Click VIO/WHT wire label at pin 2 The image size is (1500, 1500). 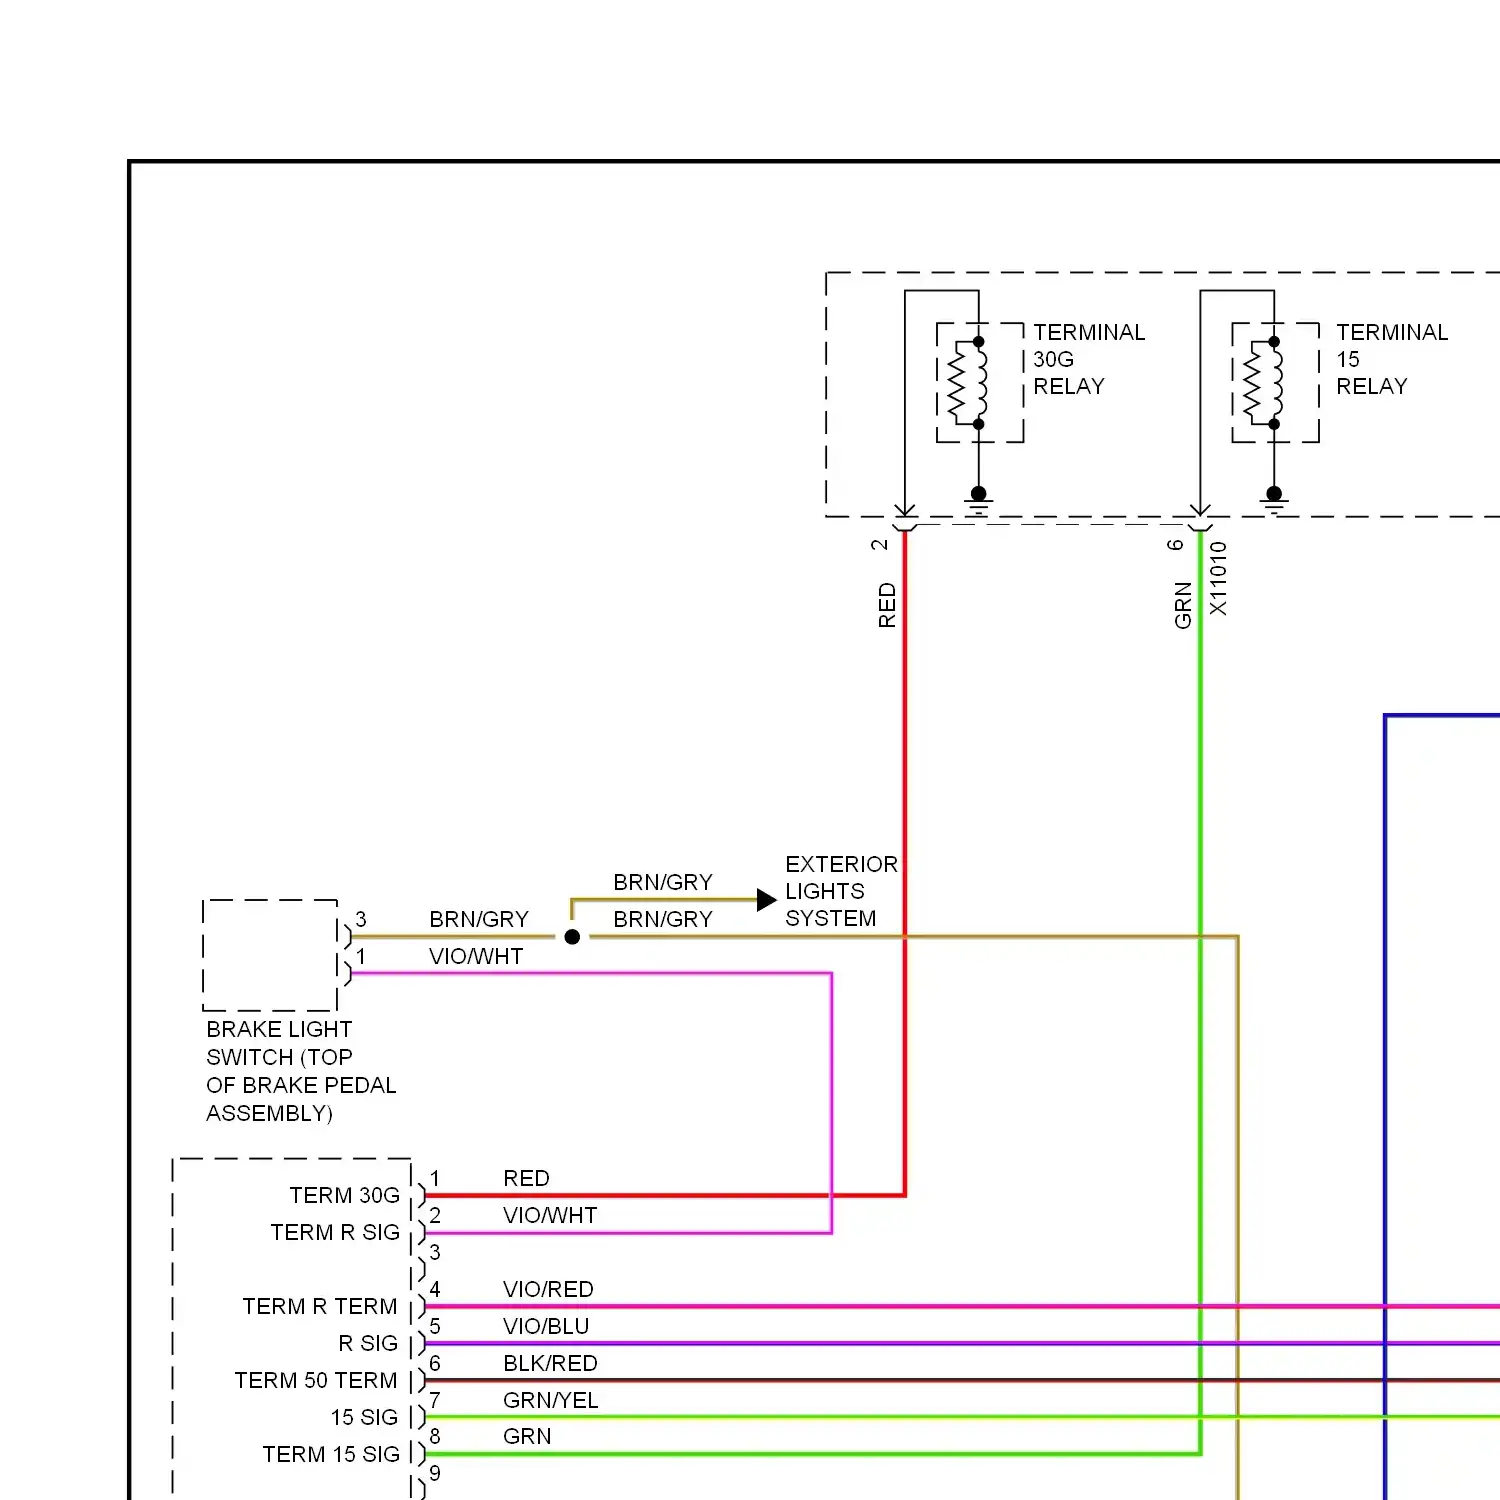(550, 1215)
